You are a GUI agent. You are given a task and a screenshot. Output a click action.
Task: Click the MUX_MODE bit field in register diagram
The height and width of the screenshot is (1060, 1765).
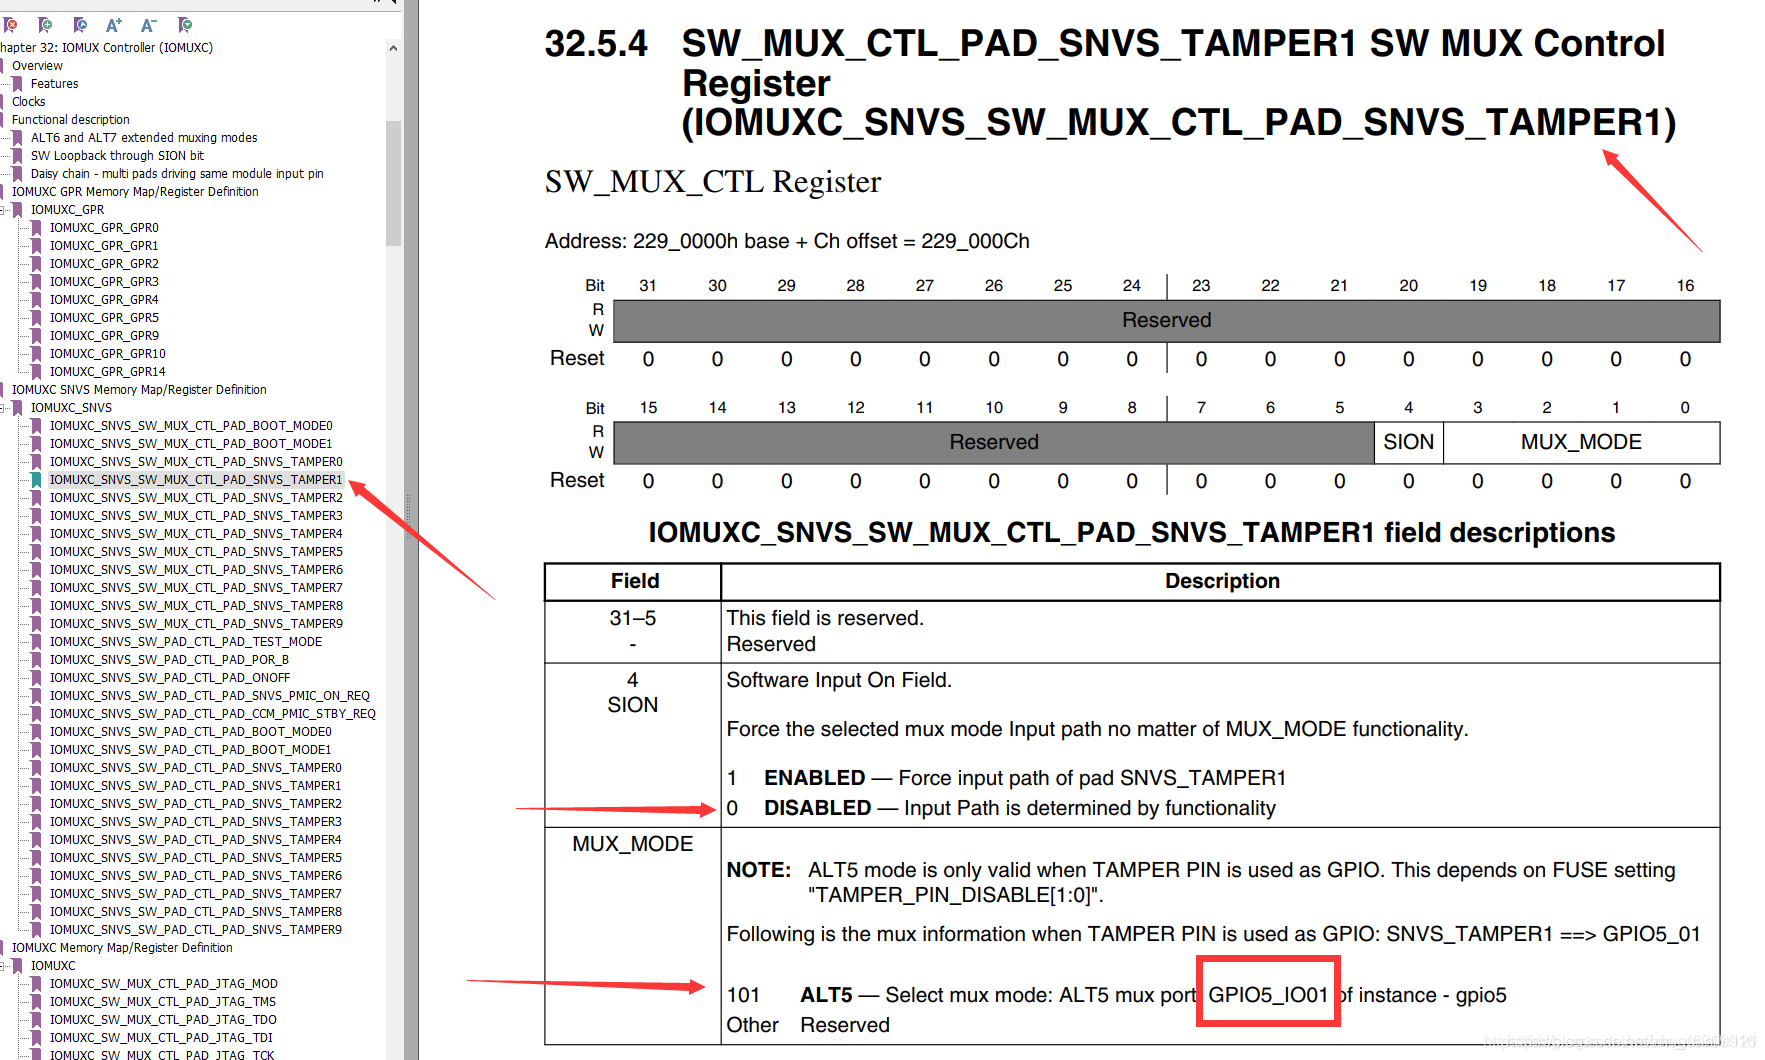pos(1581,442)
